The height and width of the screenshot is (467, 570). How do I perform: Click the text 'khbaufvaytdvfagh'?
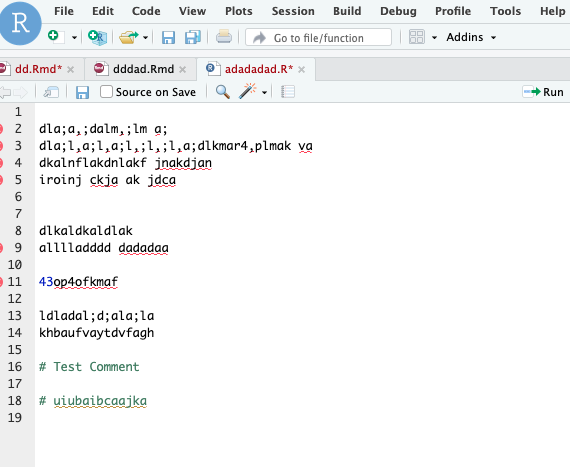point(97,333)
